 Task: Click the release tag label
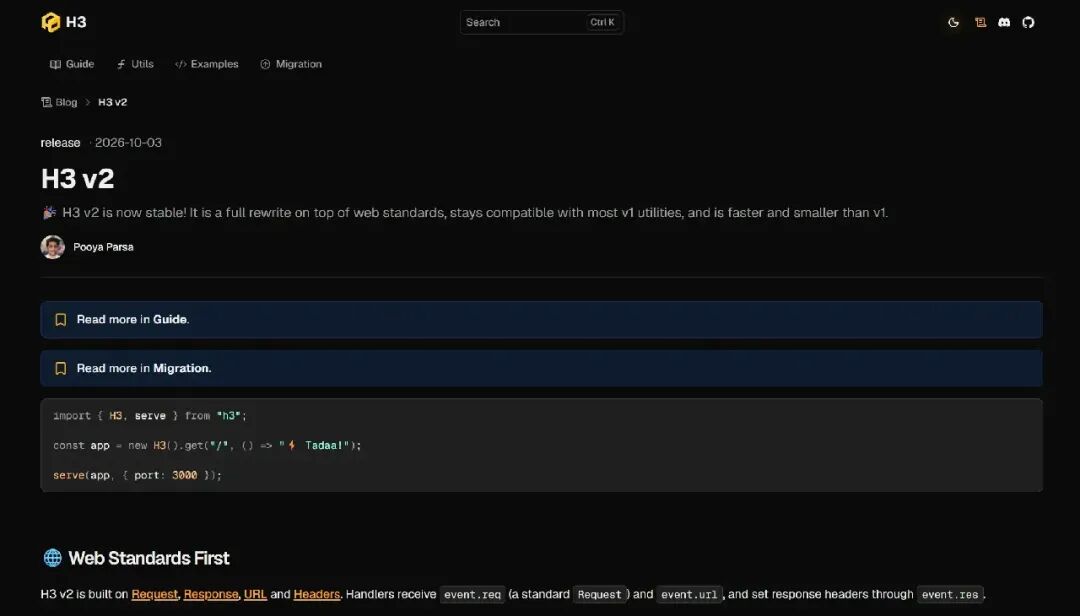(61, 143)
